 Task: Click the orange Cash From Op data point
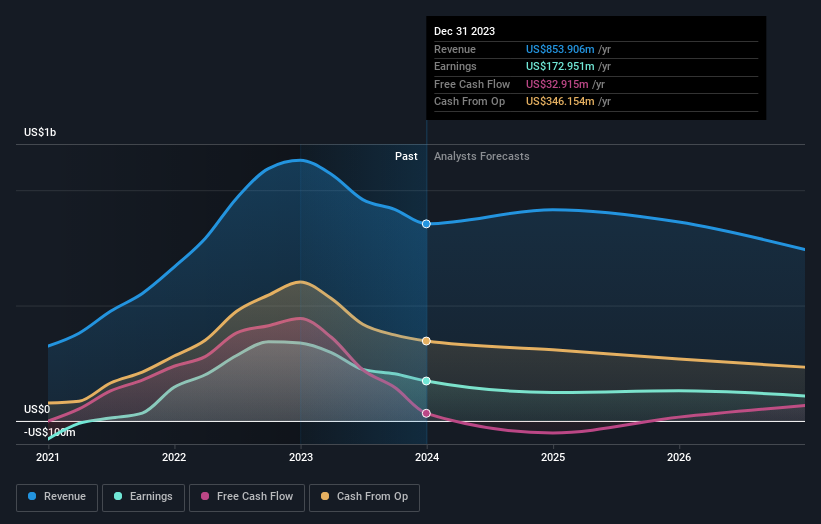(x=426, y=341)
